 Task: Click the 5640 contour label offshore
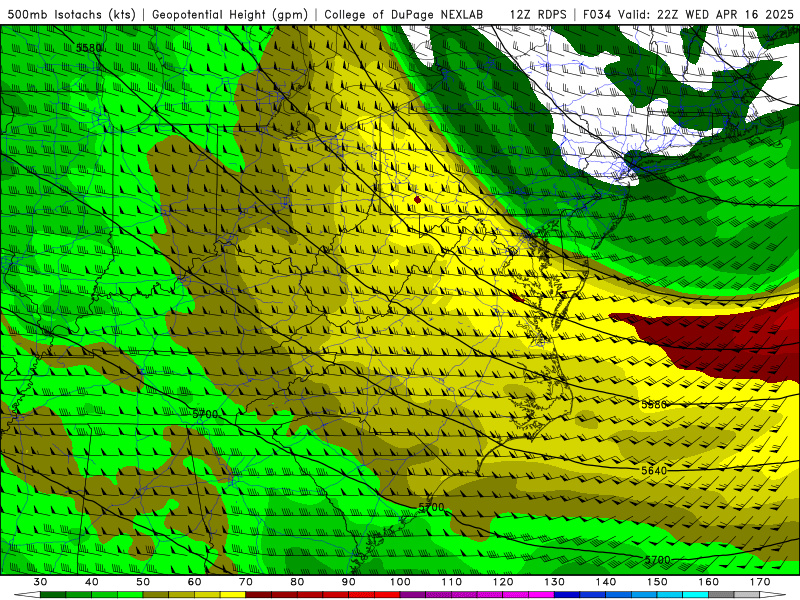coord(654,470)
